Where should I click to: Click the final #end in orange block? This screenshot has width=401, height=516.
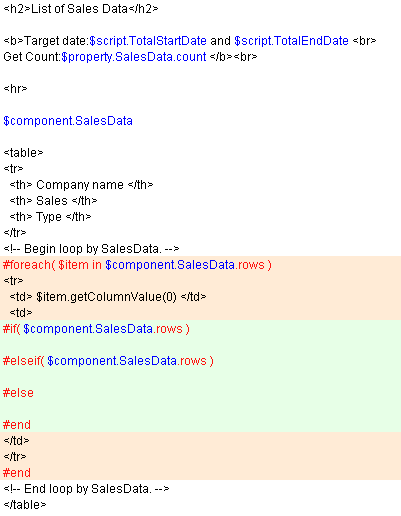pyautogui.click(x=17, y=473)
